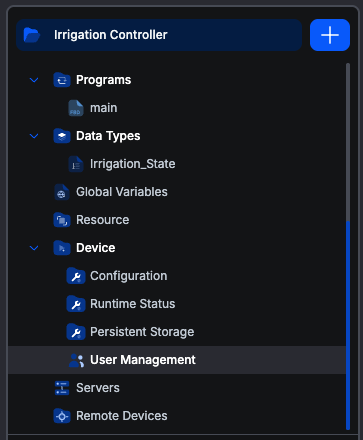Image resolution: width=363 pixels, height=440 pixels.
Task: Collapse the Device tree chevron
Action: point(34,248)
